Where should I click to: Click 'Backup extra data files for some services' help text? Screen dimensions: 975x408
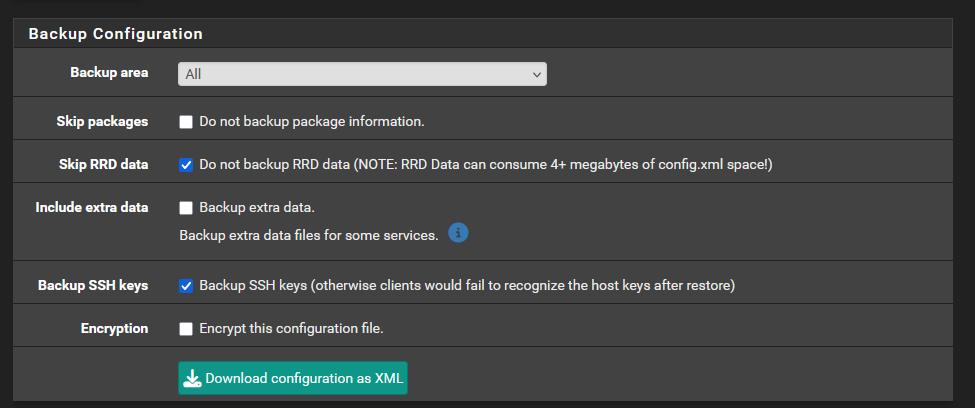click(x=308, y=236)
